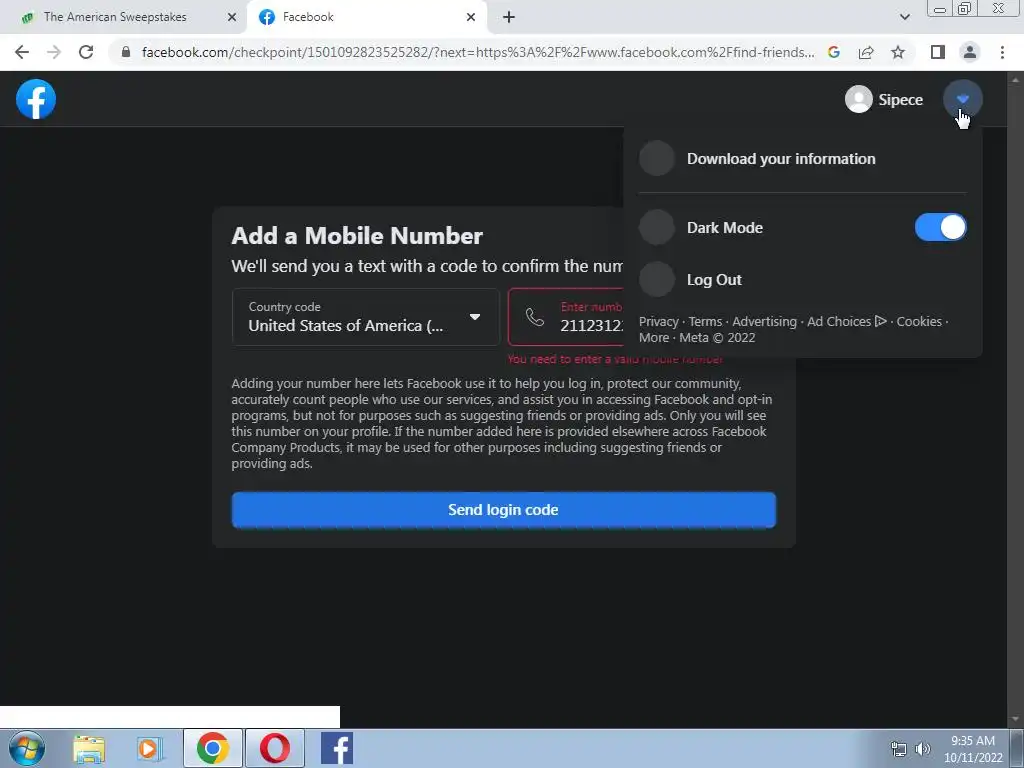The image size is (1024, 768).
Task: Collapse the account dropdown arrow menu
Action: tap(963, 99)
